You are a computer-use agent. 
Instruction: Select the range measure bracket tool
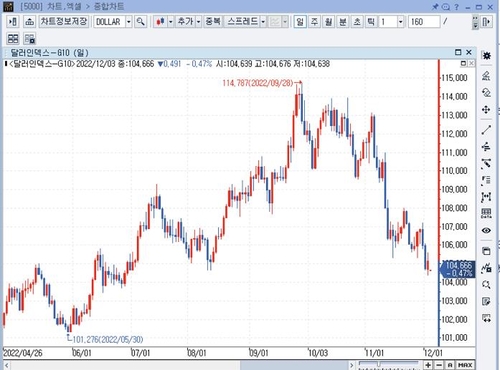(486, 197)
